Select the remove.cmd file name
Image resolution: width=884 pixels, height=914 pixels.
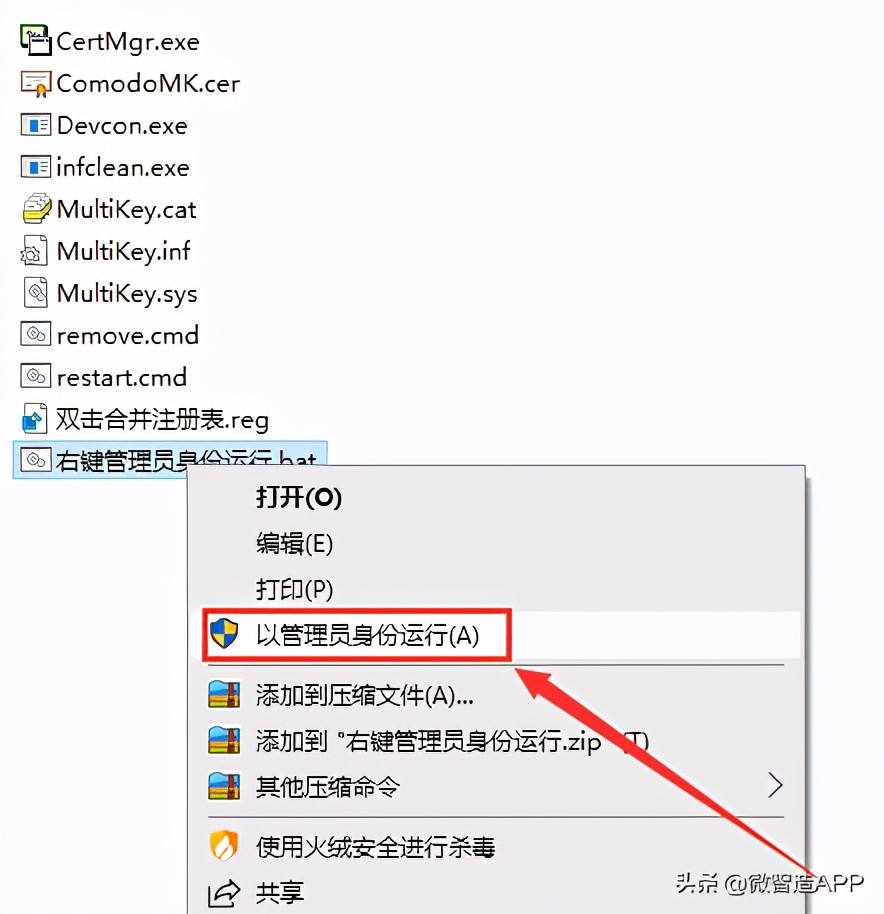128,336
